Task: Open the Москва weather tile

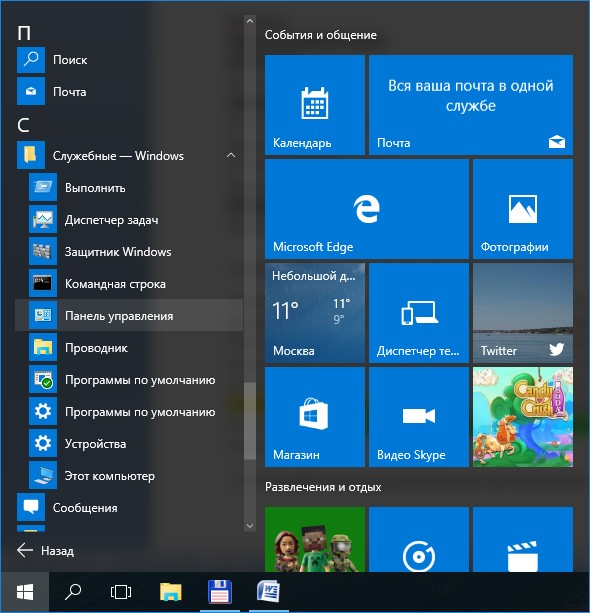Action: (x=315, y=313)
